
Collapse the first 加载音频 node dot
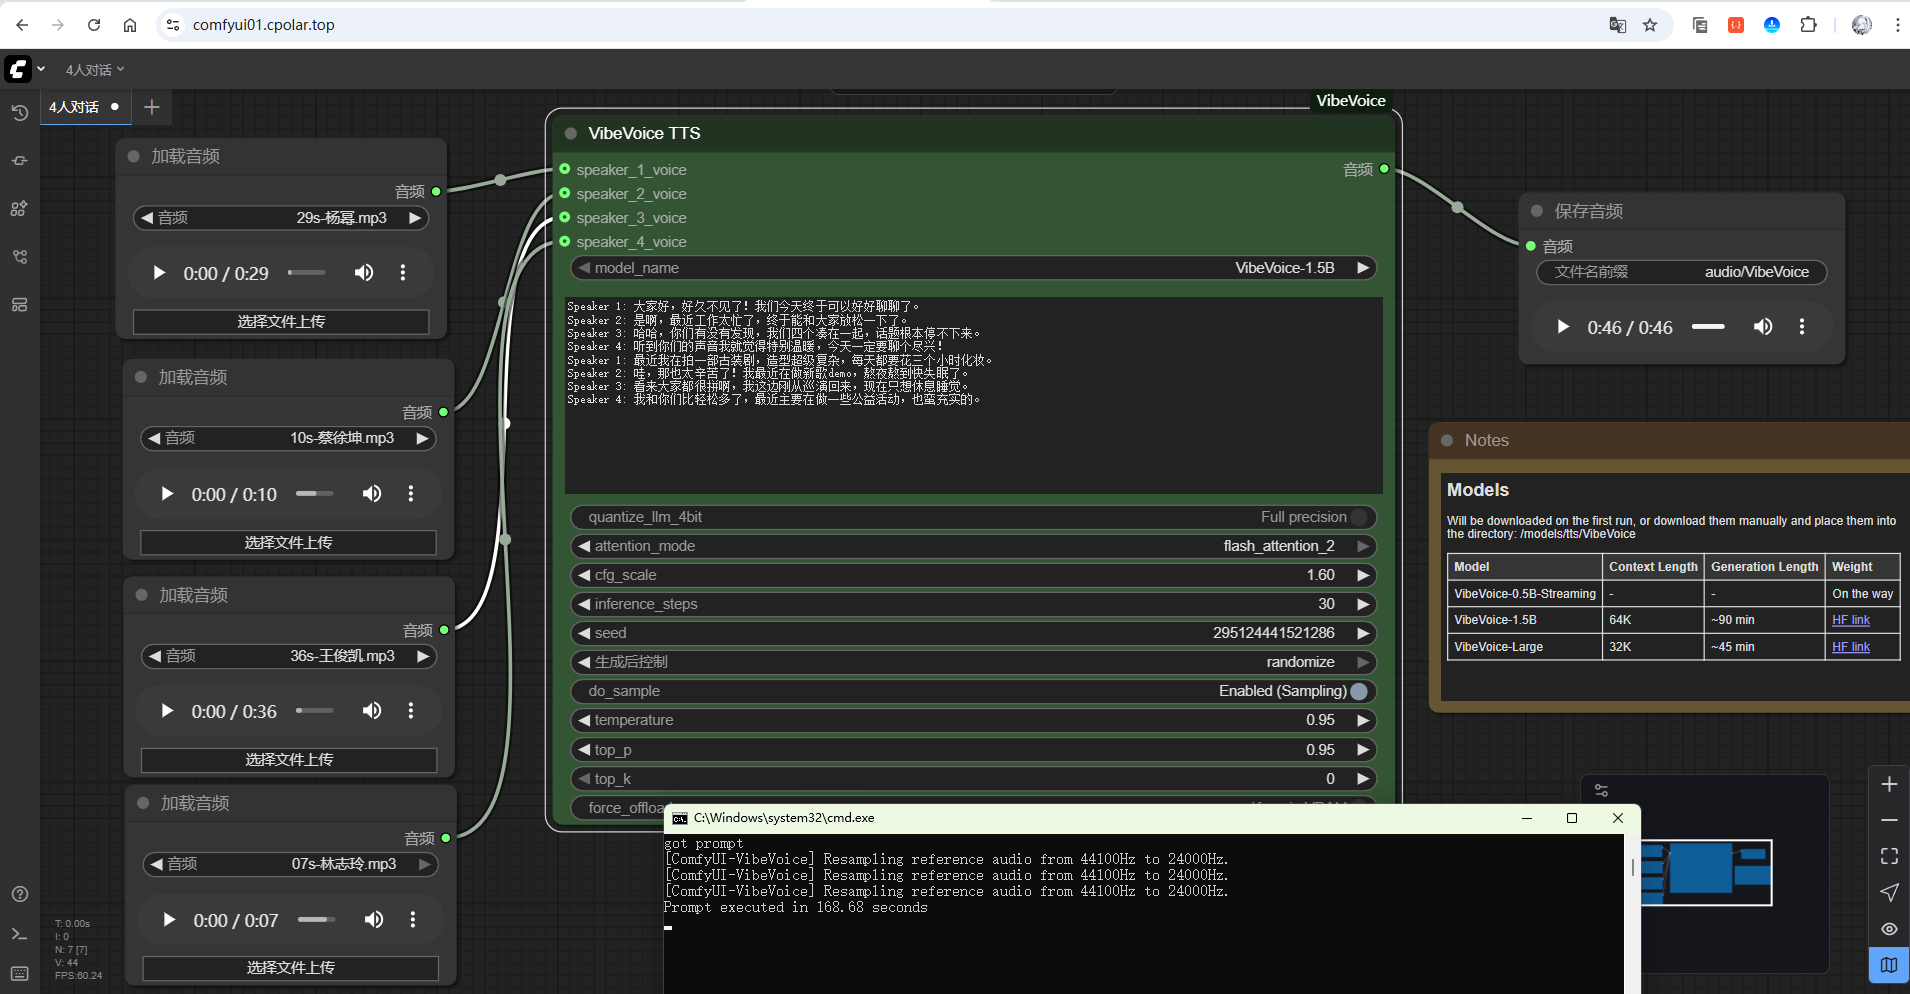coord(133,156)
